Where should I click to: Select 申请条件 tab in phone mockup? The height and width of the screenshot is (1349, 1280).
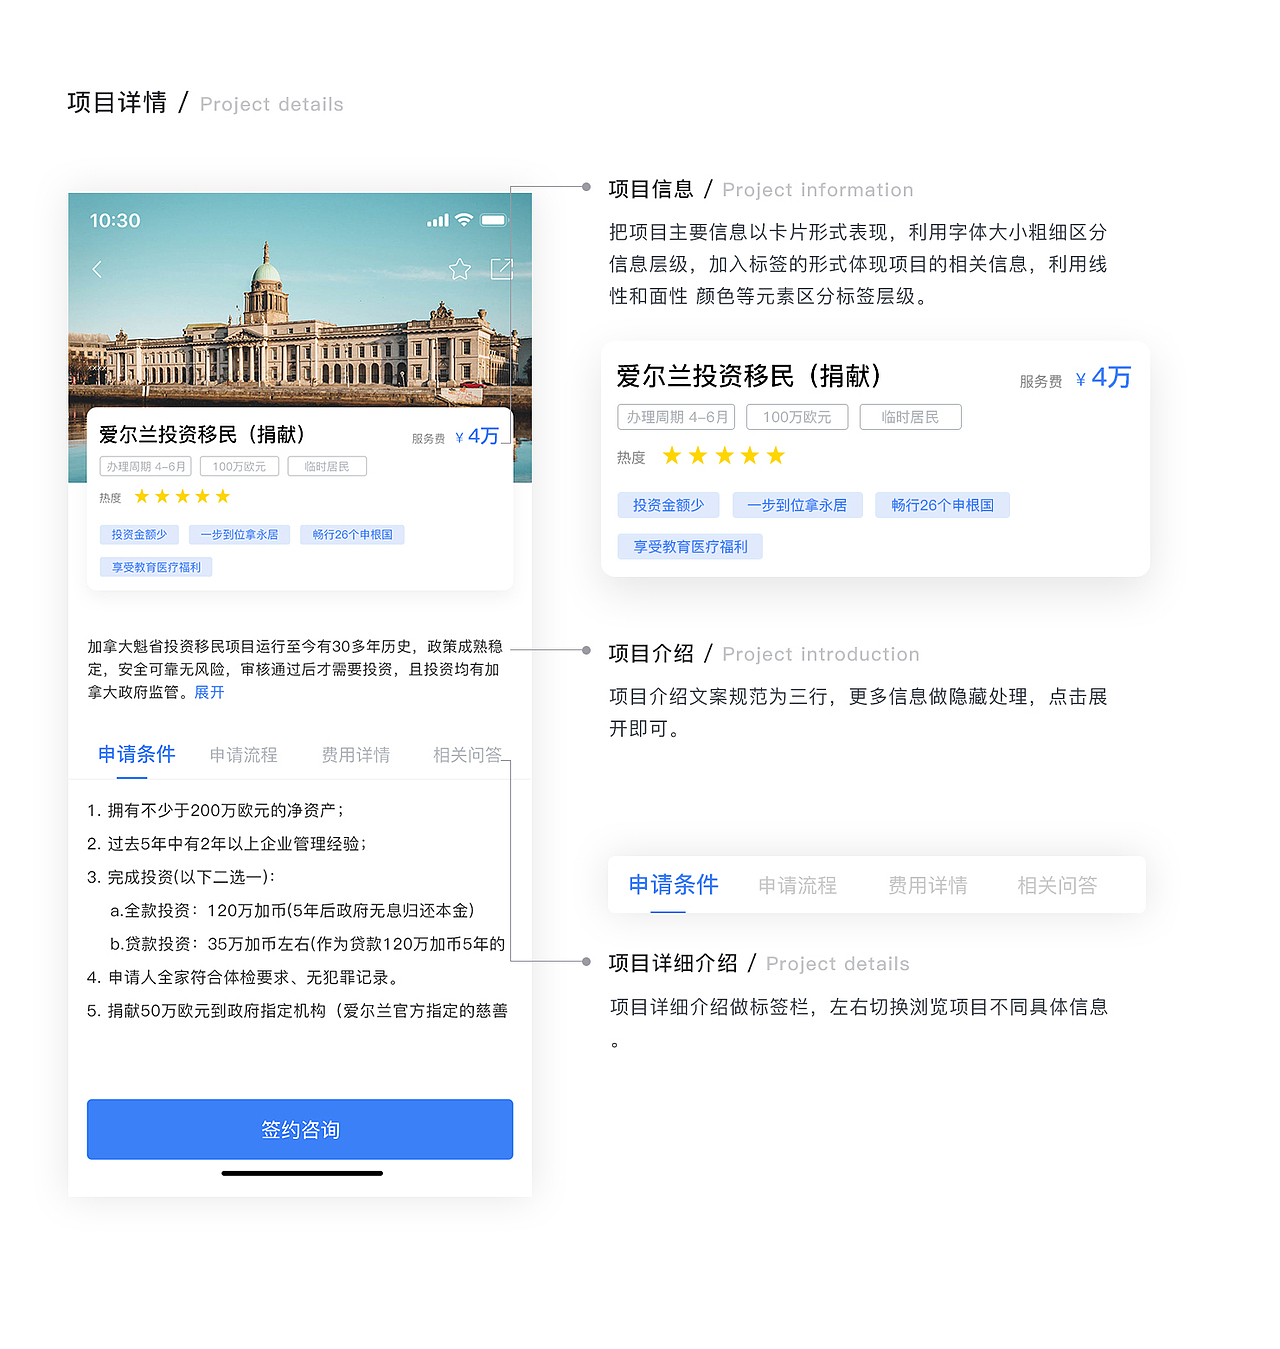tap(136, 755)
